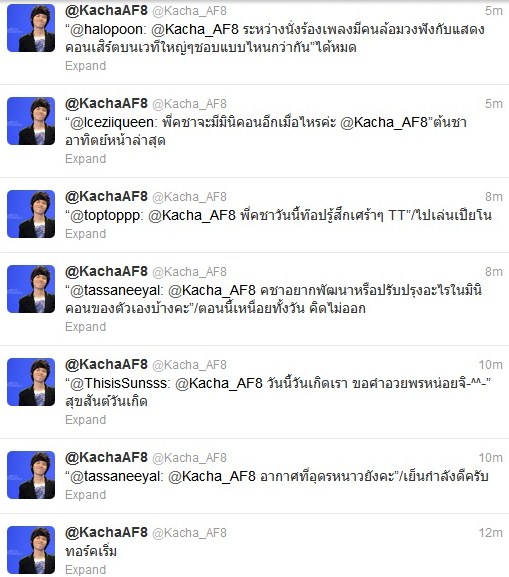Expand the tweet replying to @toptoppp
509x577 pixels.
tap(85, 234)
